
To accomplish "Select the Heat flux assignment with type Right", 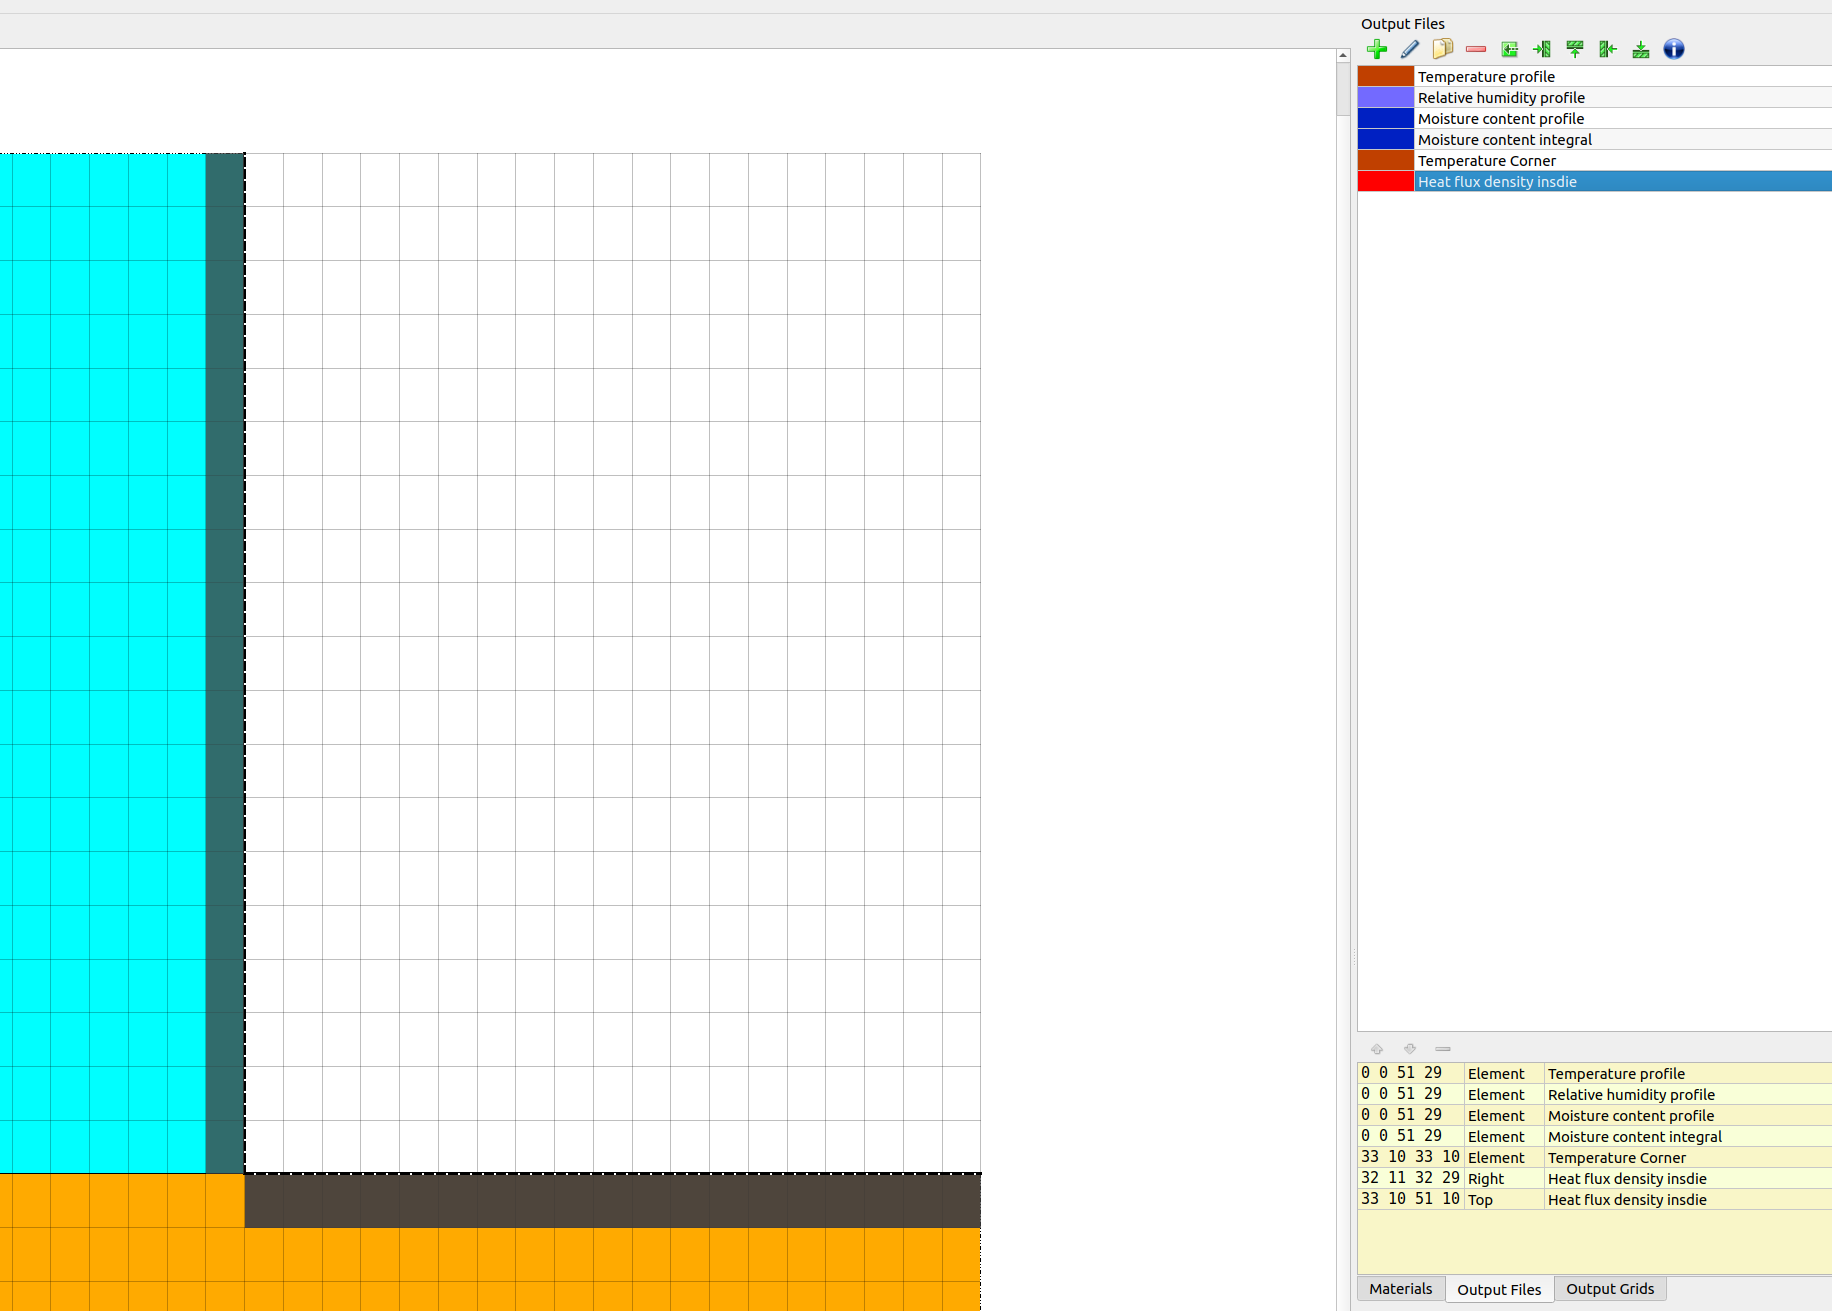I will [1595, 1179].
